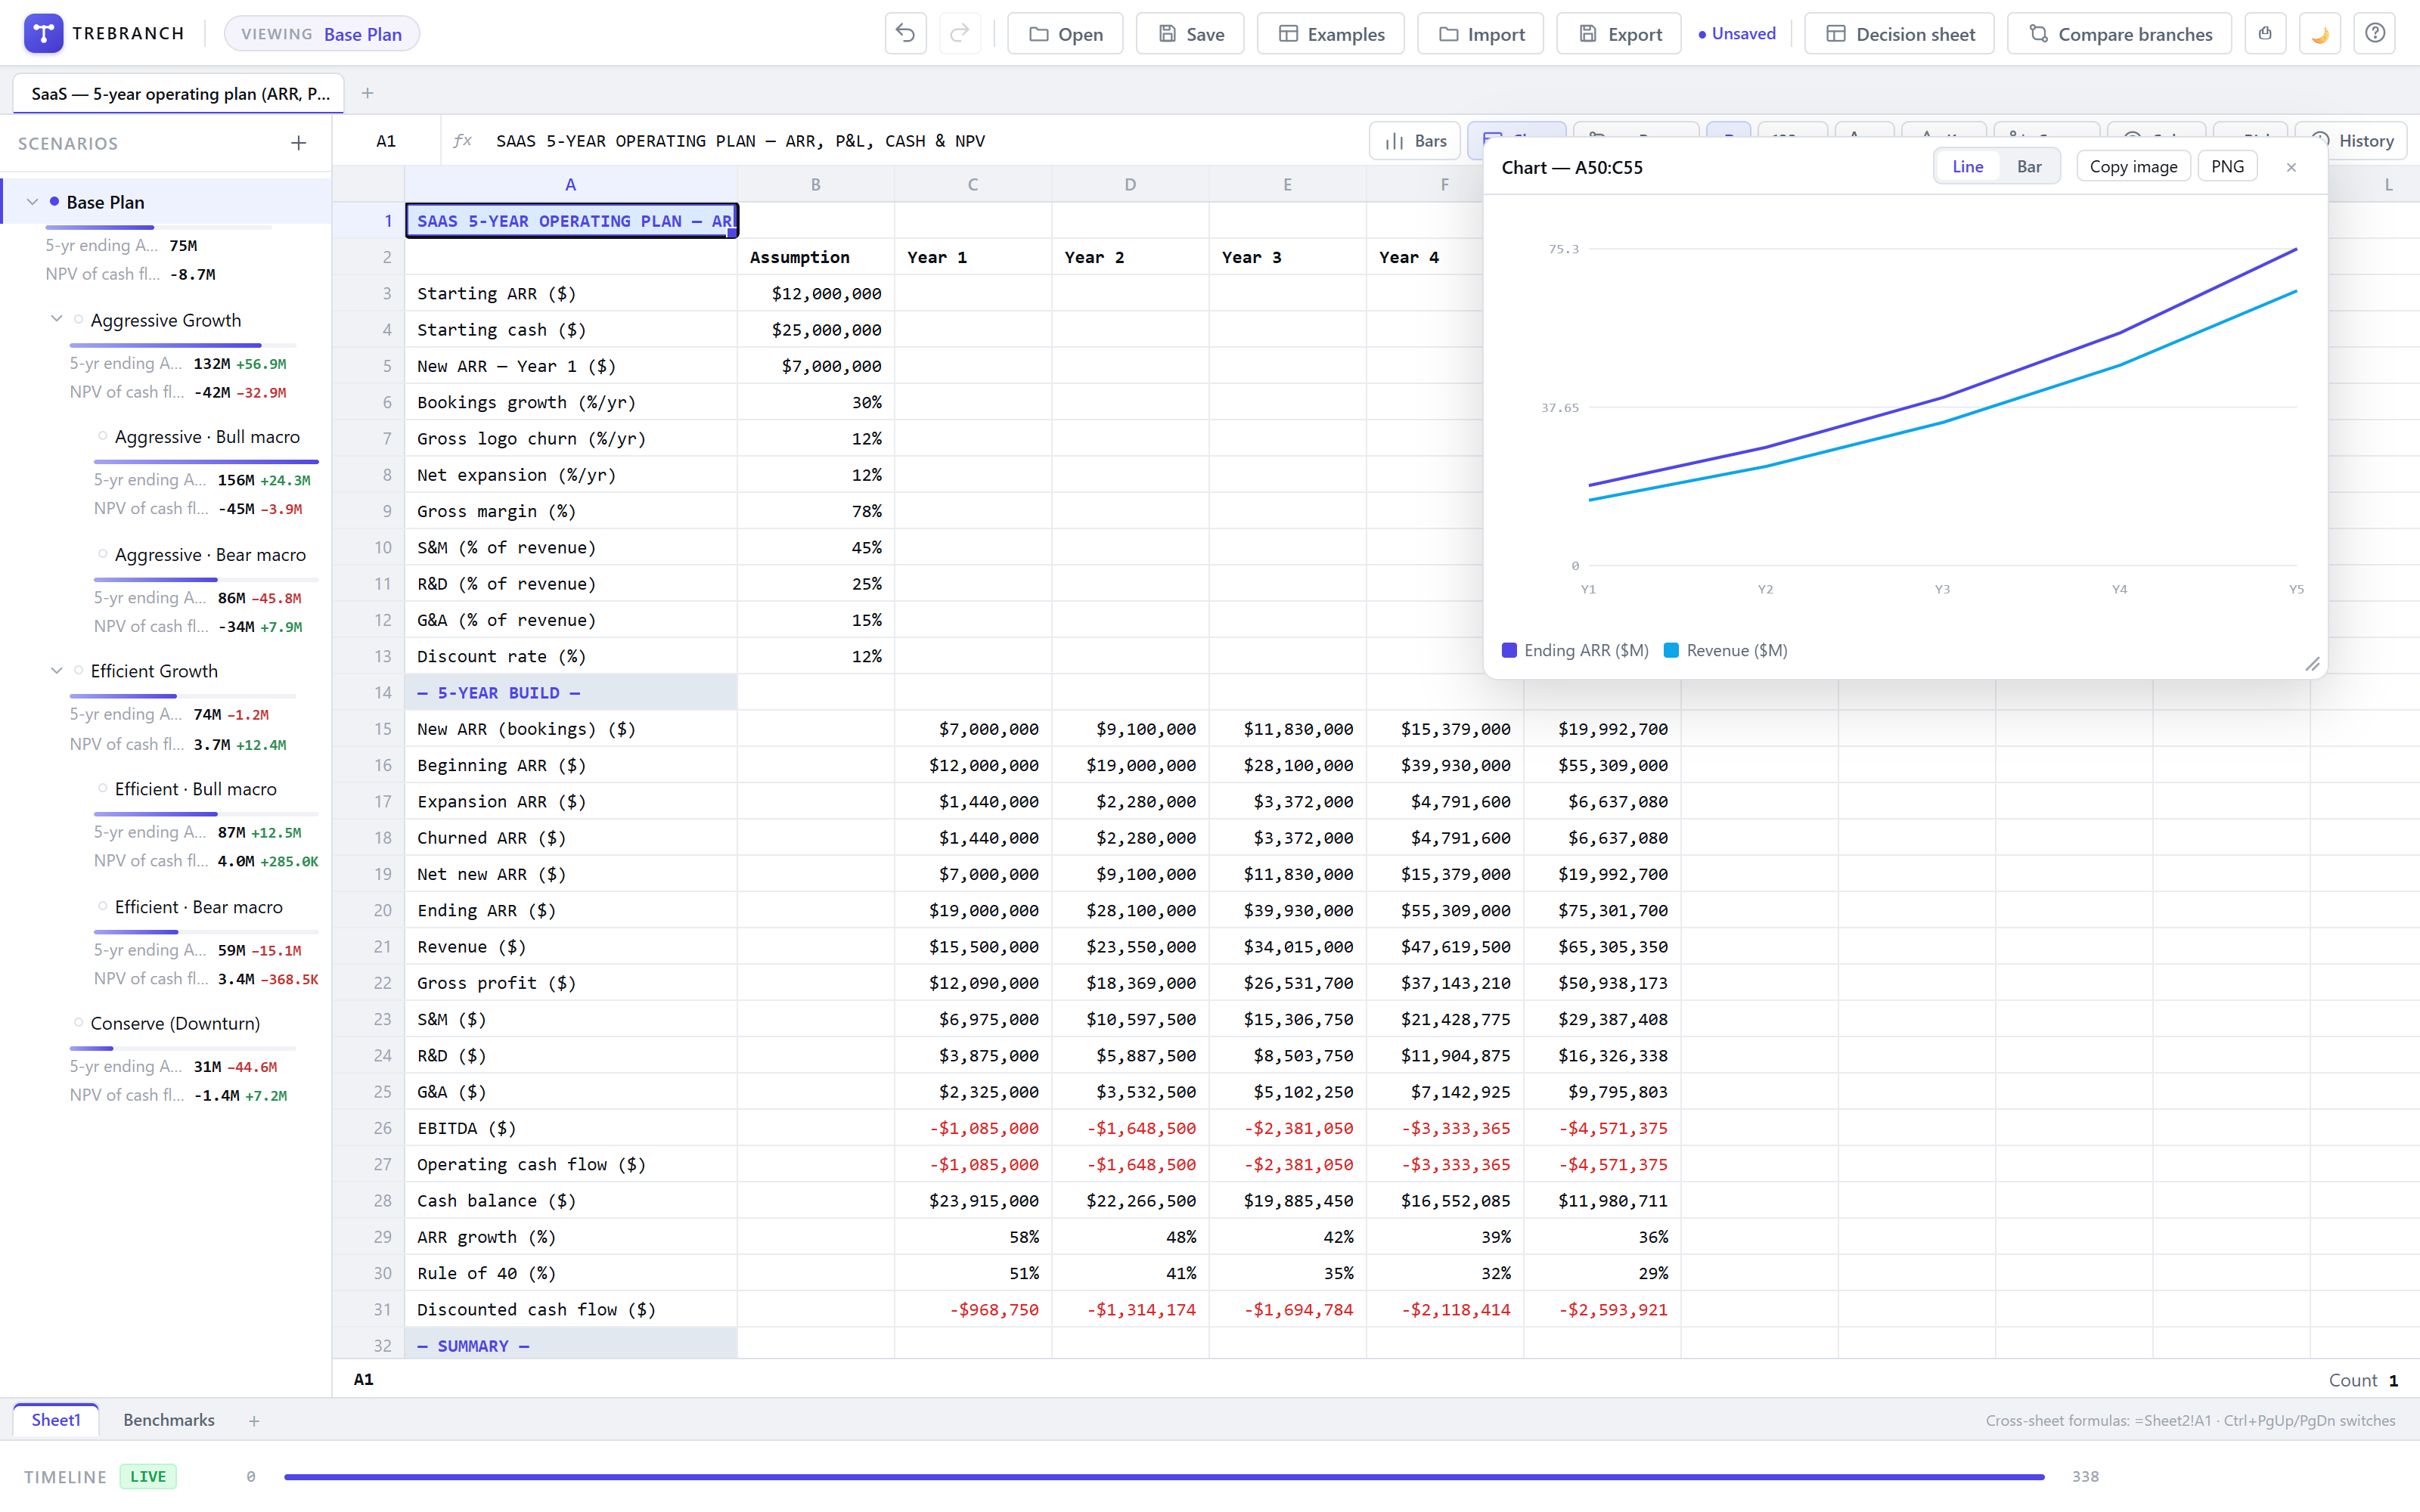The height and width of the screenshot is (1512, 2420).
Task: Add a new sheet next to Benchmarks
Action: (x=254, y=1421)
